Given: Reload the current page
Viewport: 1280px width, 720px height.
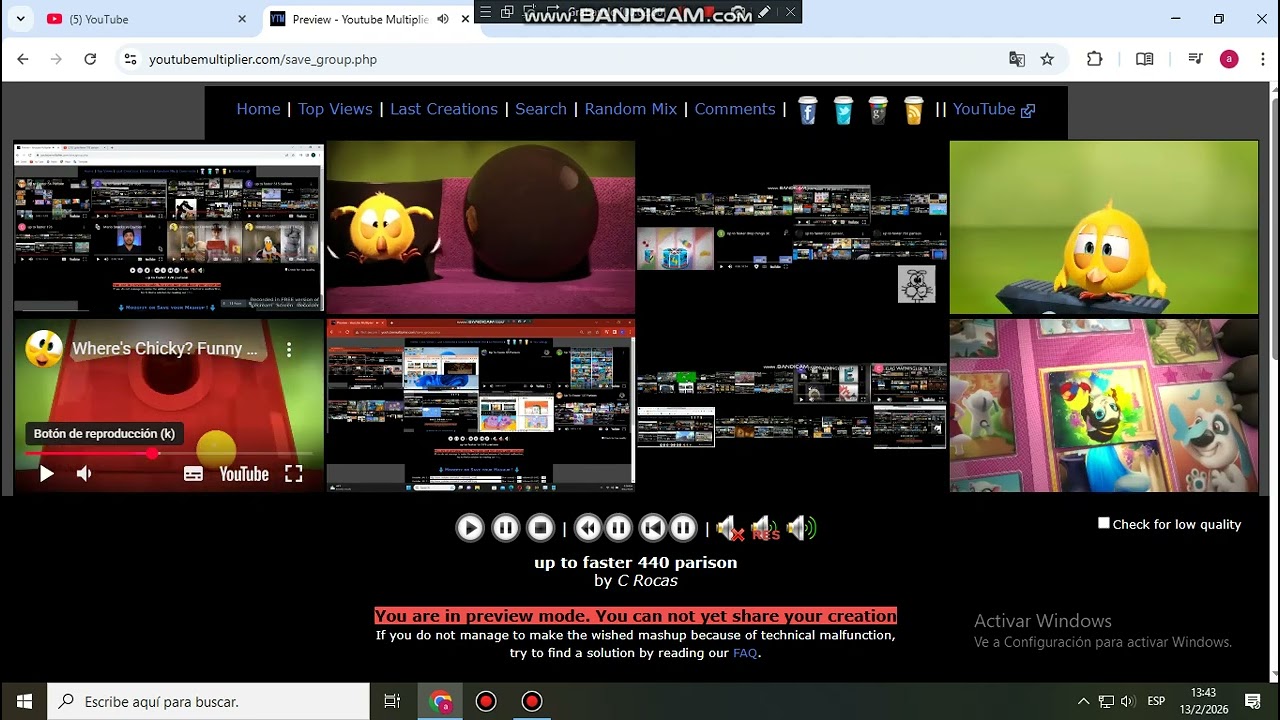Looking at the screenshot, I should coord(90,59).
